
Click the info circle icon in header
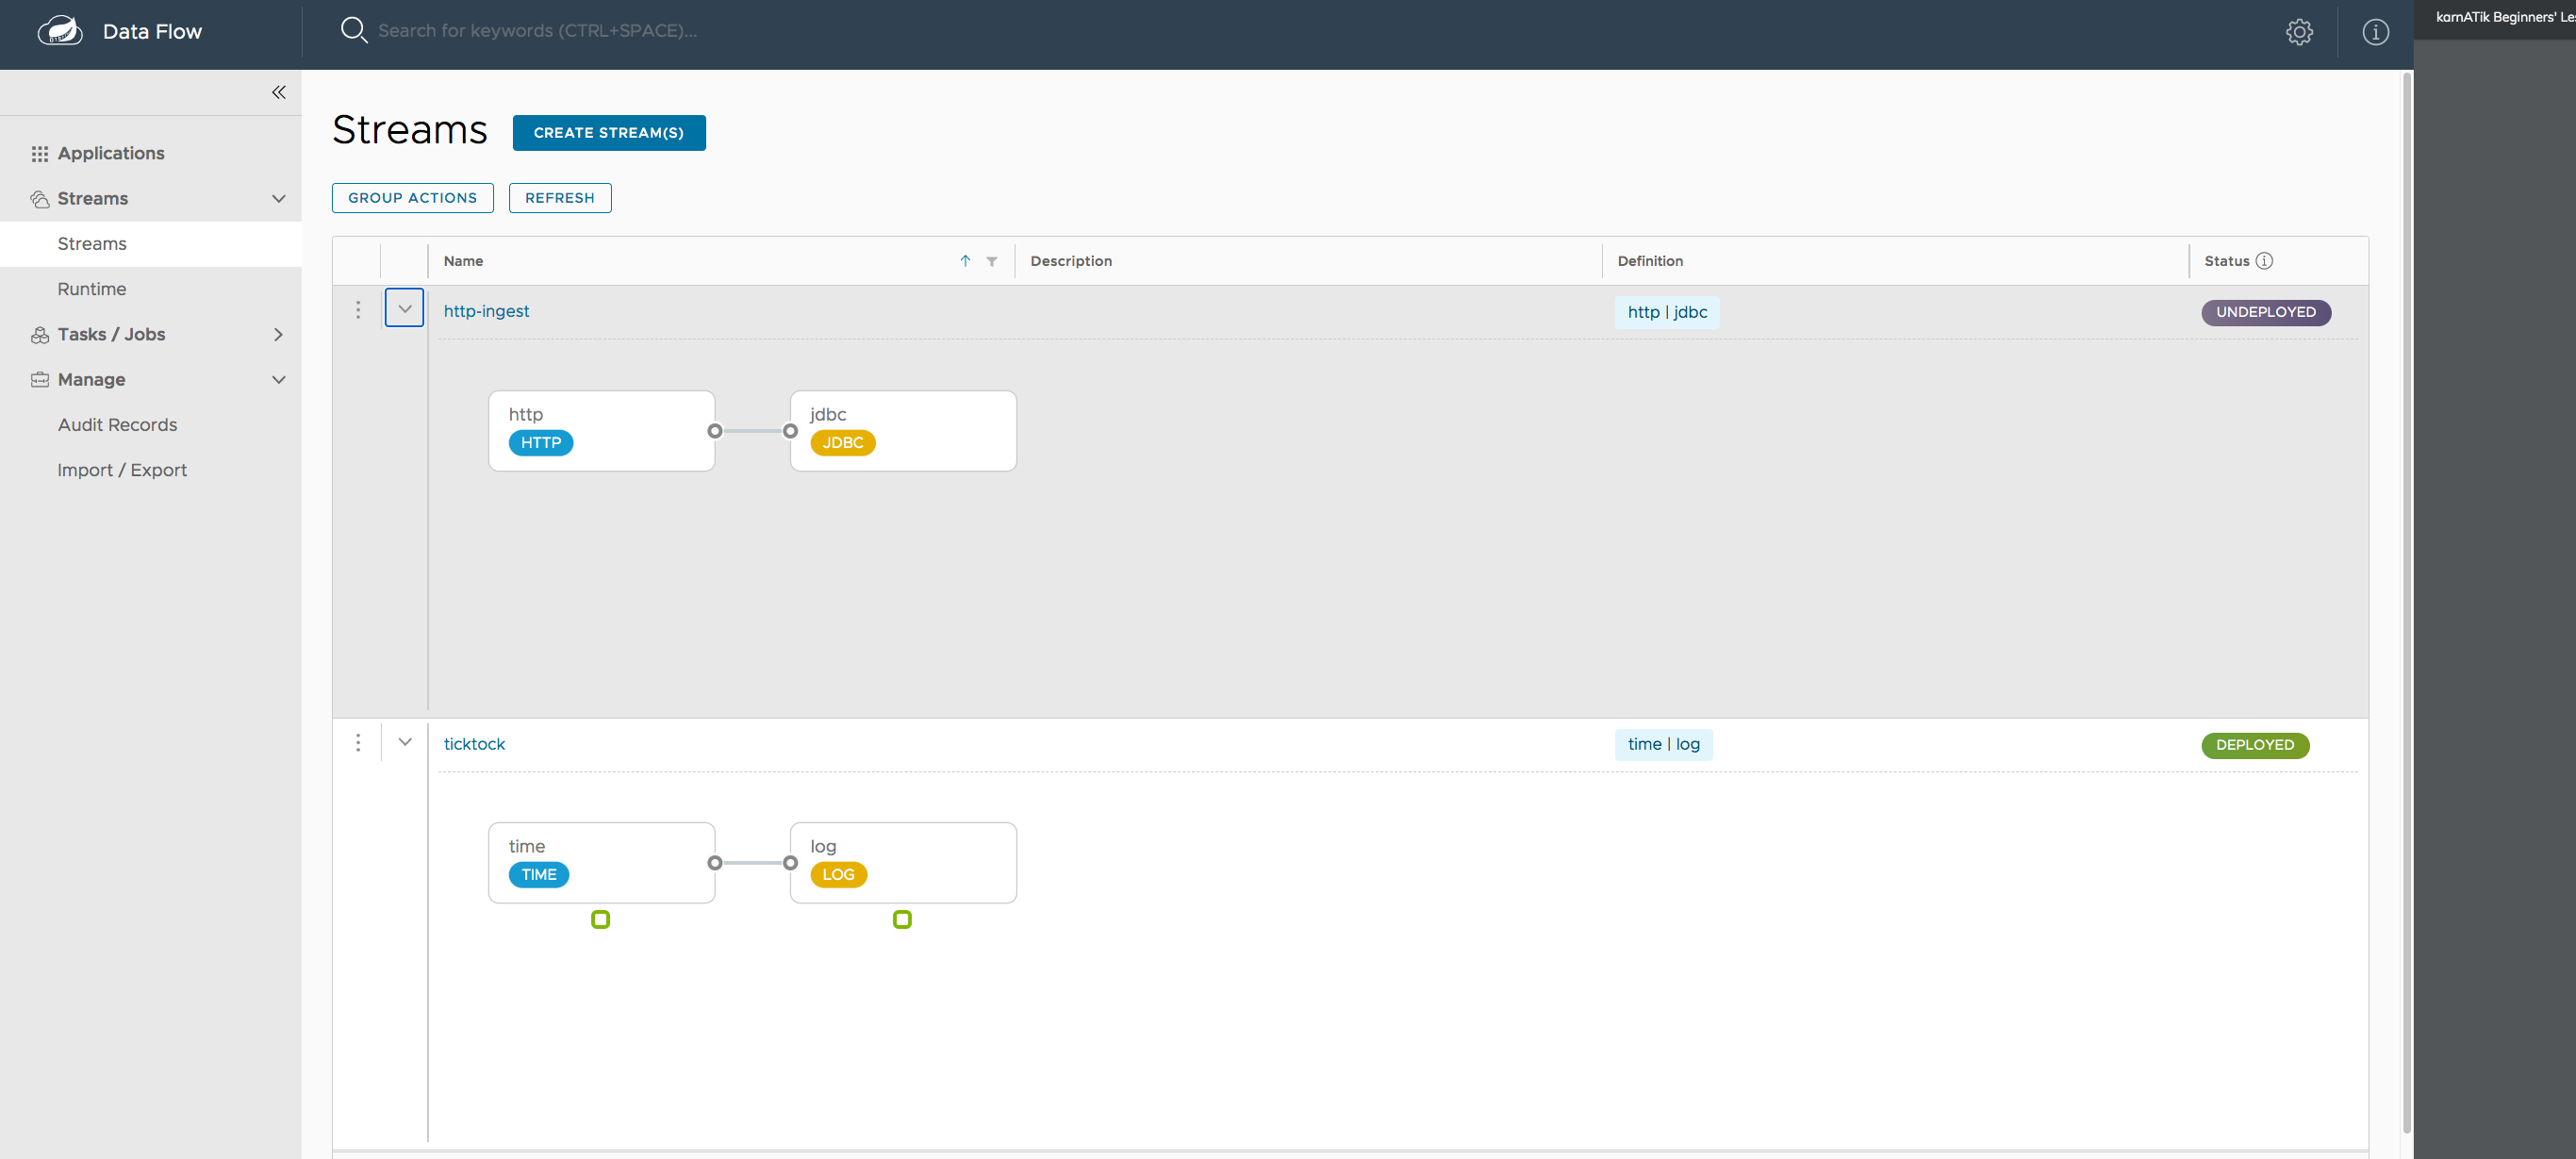tap(2375, 32)
